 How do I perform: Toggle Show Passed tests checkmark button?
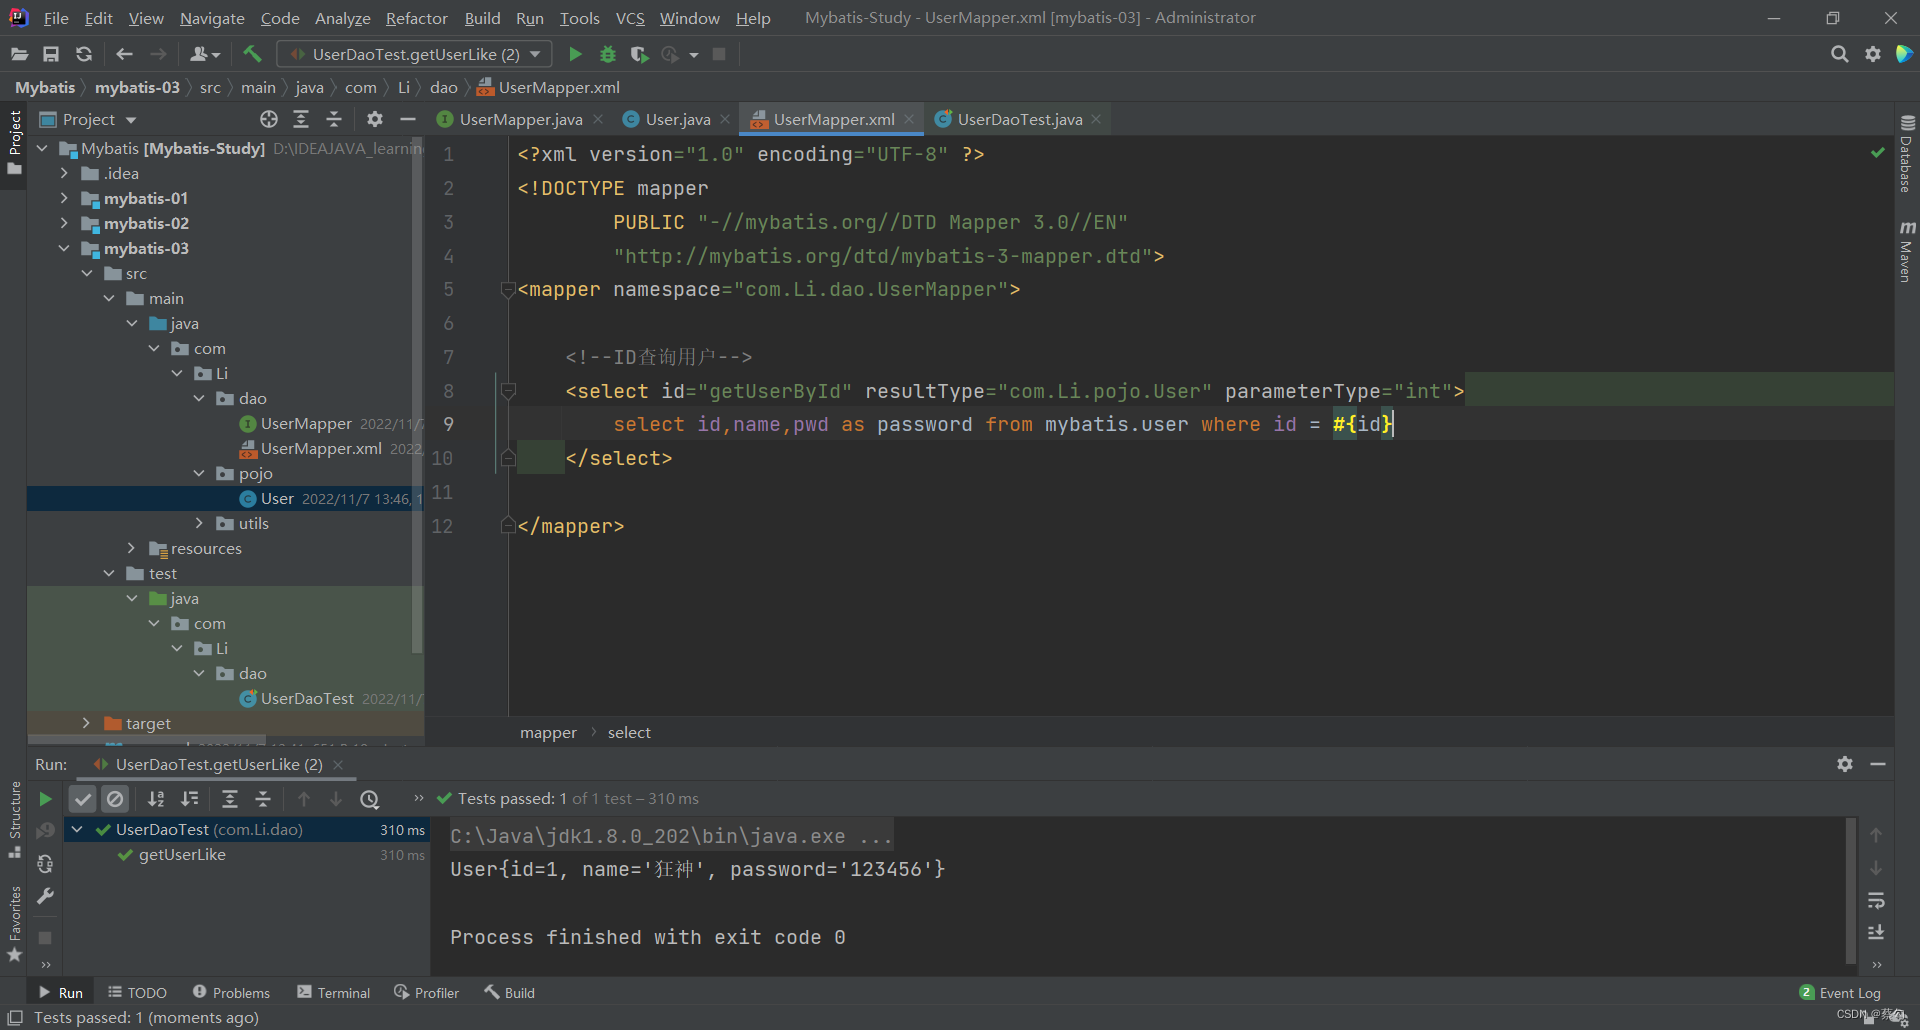point(83,799)
